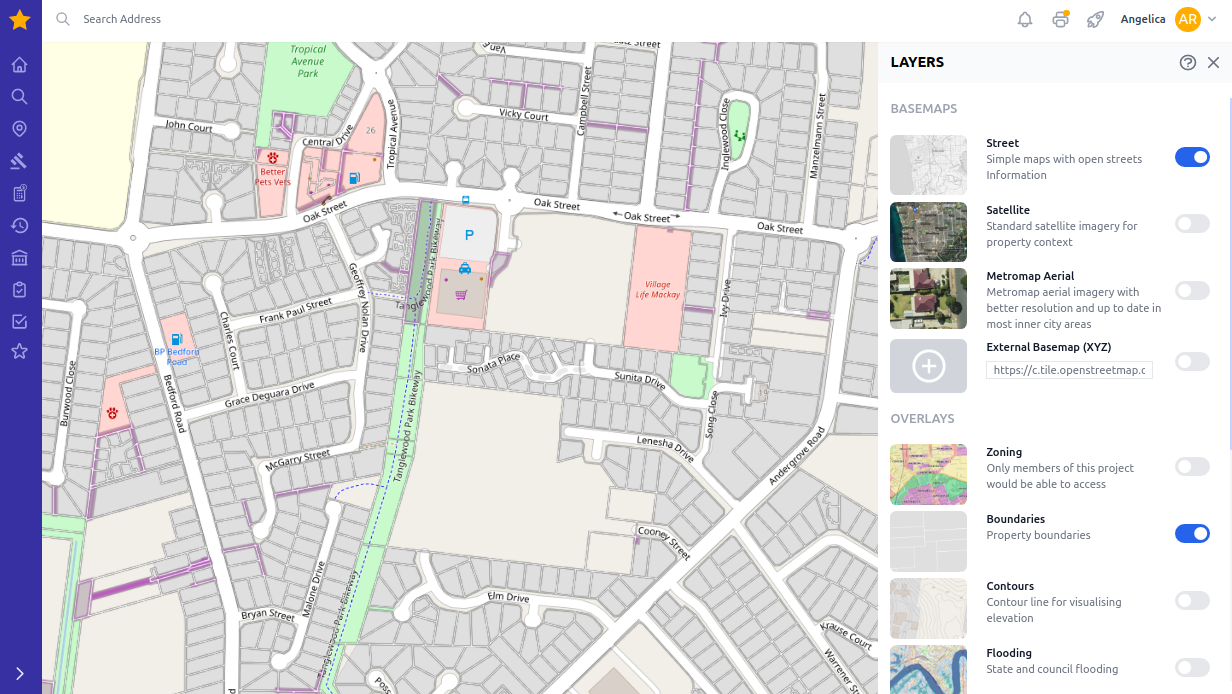Click the Lenesha Drive street label

[x=665, y=448]
